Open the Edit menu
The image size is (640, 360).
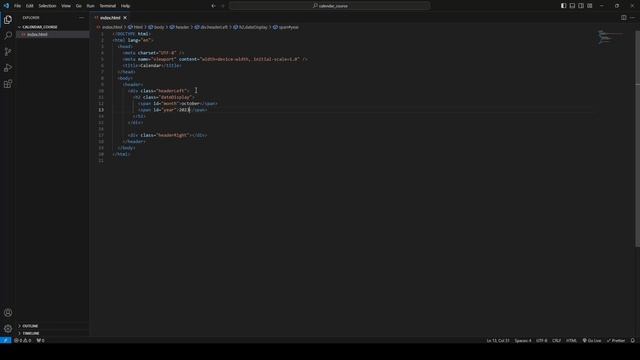click(29, 6)
